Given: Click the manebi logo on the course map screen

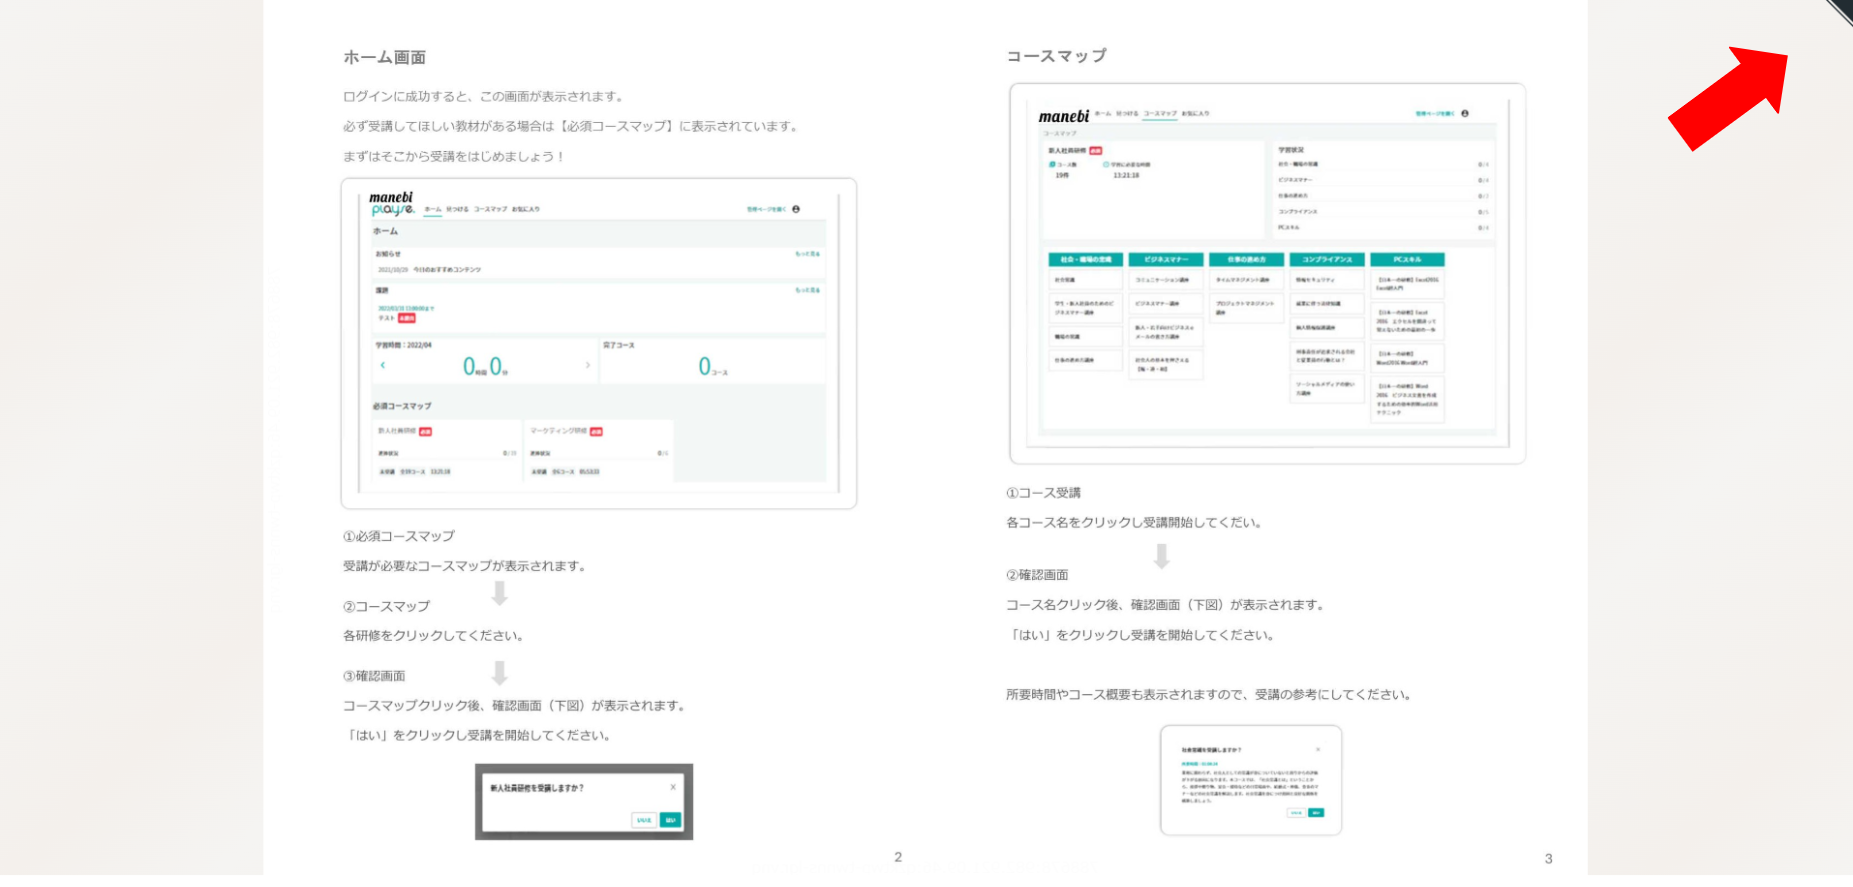Looking at the screenshot, I should point(1063,116).
